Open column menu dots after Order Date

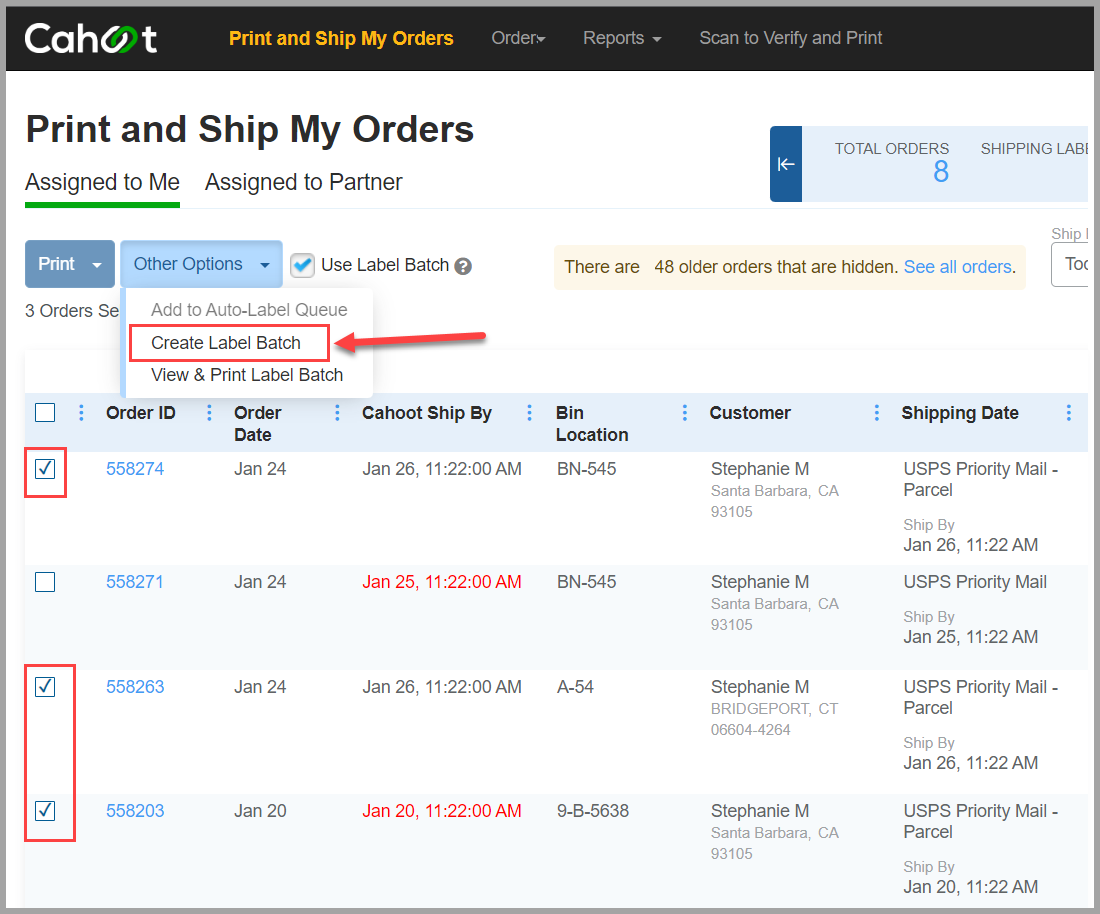tap(337, 412)
